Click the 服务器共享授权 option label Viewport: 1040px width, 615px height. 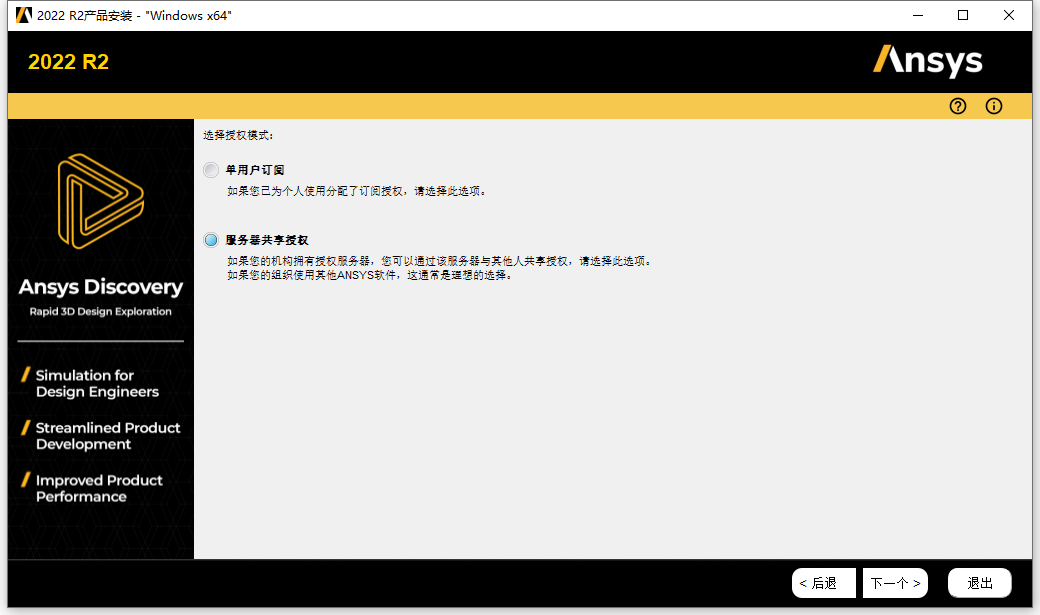click(x=267, y=240)
